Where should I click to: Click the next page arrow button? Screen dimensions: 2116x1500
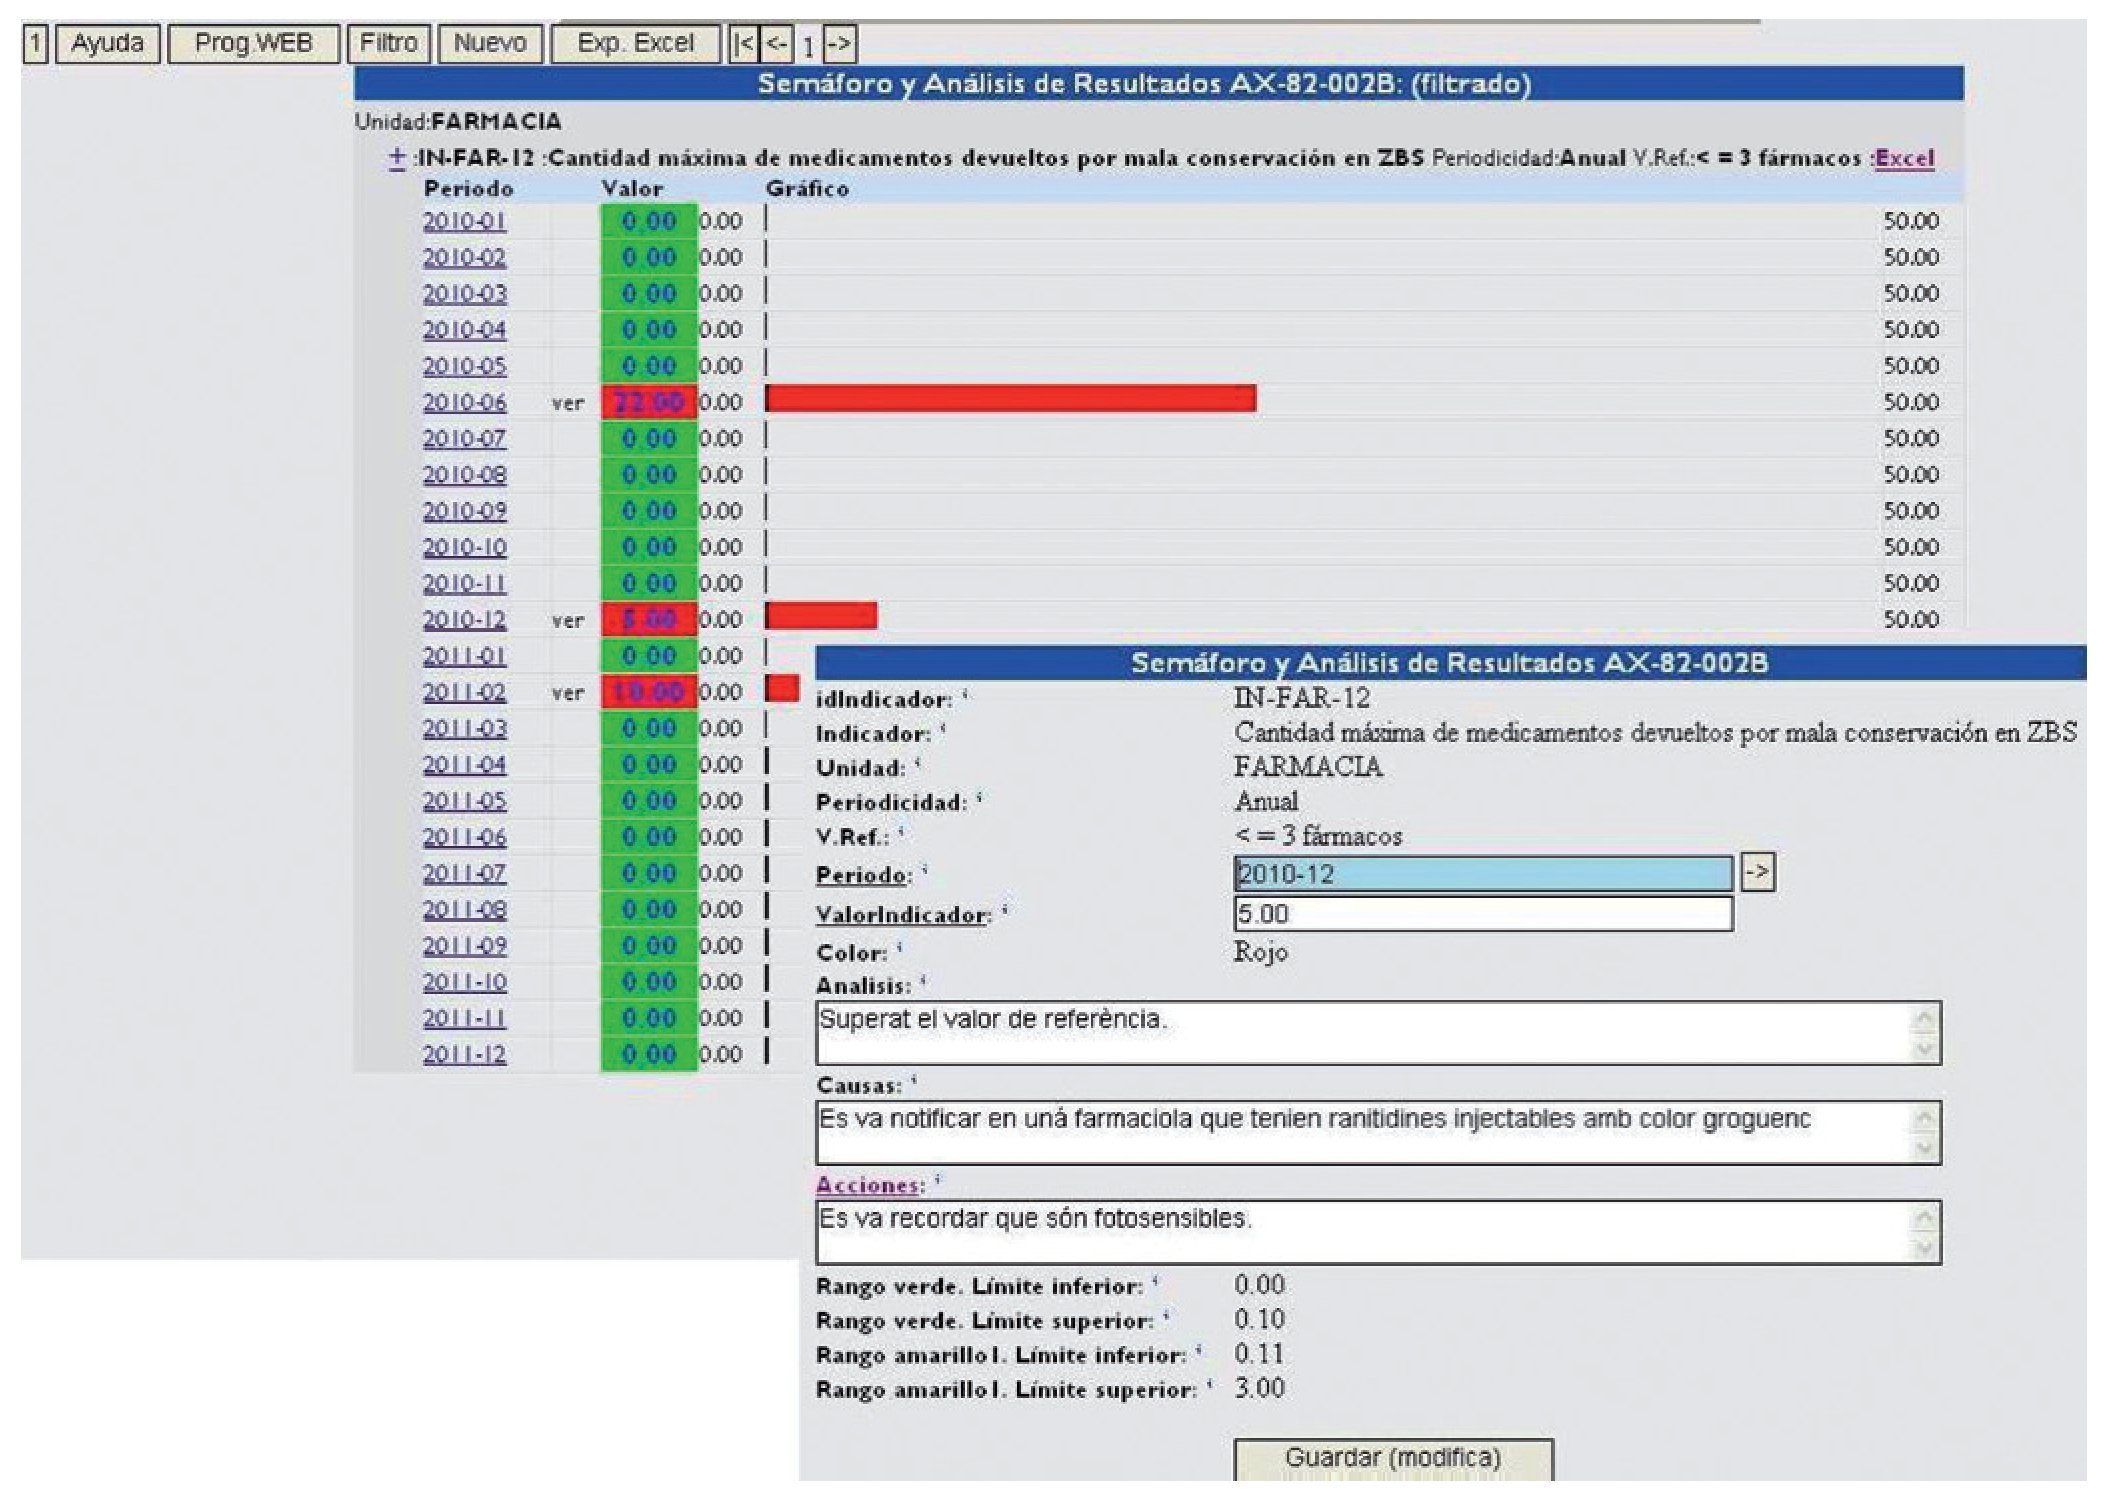[x=840, y=44]
